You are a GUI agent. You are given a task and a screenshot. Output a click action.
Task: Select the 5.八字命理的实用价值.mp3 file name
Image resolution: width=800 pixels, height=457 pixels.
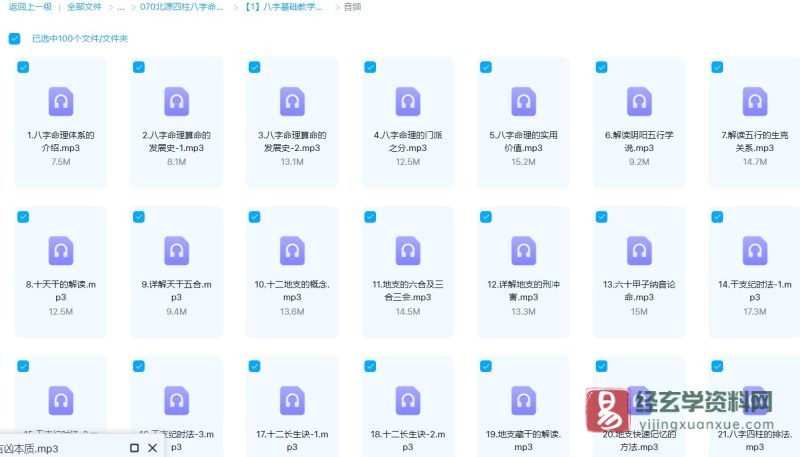[524, 141]
